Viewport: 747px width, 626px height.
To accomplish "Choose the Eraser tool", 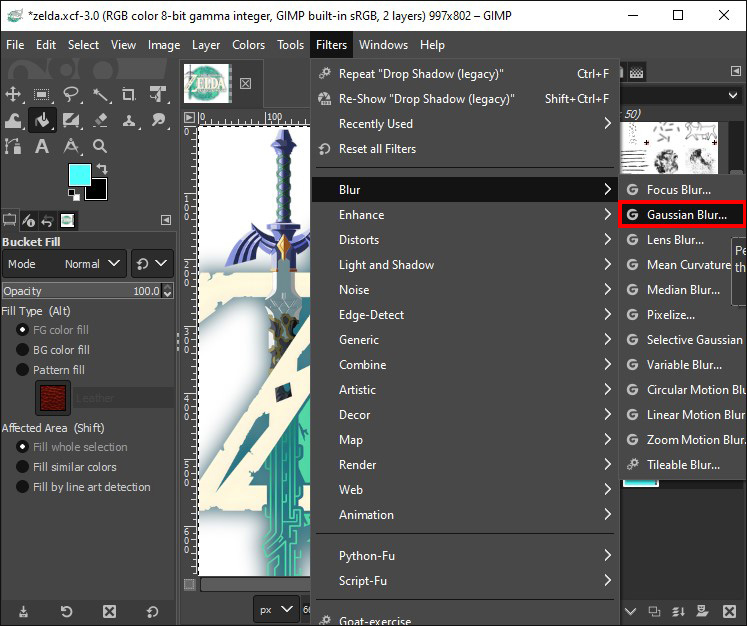I will click(x=100, y=121).
